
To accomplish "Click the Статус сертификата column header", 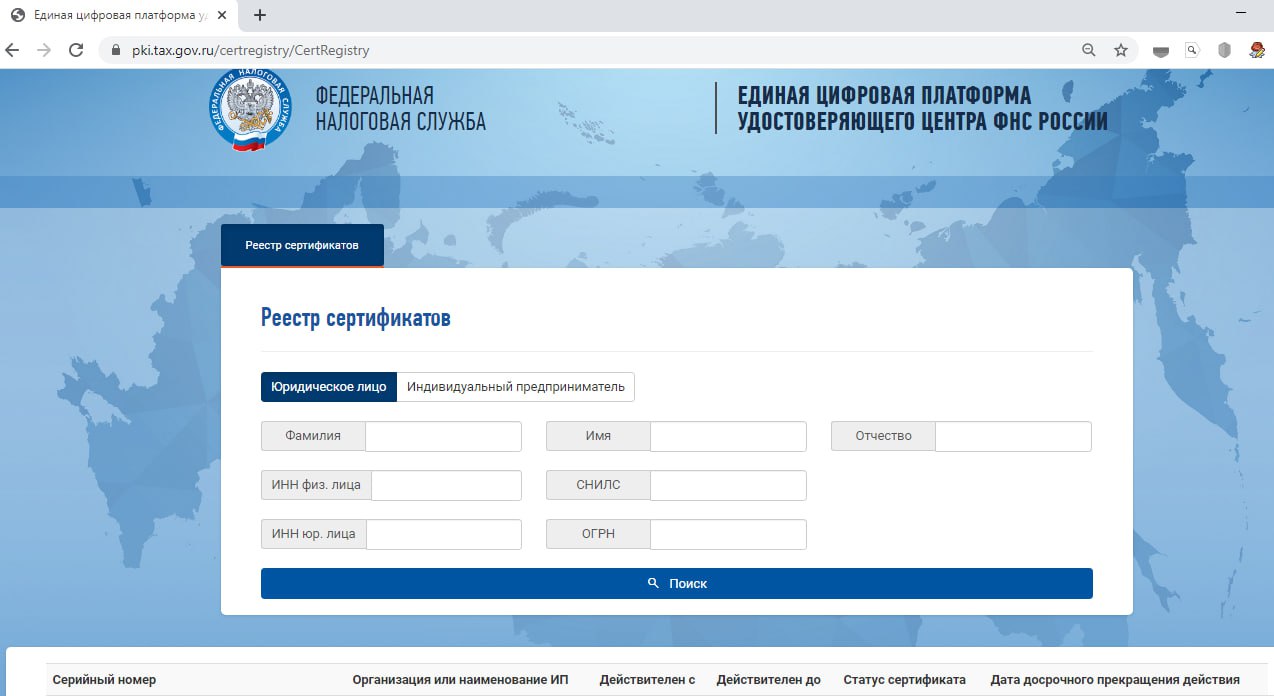I will (905, 680).
